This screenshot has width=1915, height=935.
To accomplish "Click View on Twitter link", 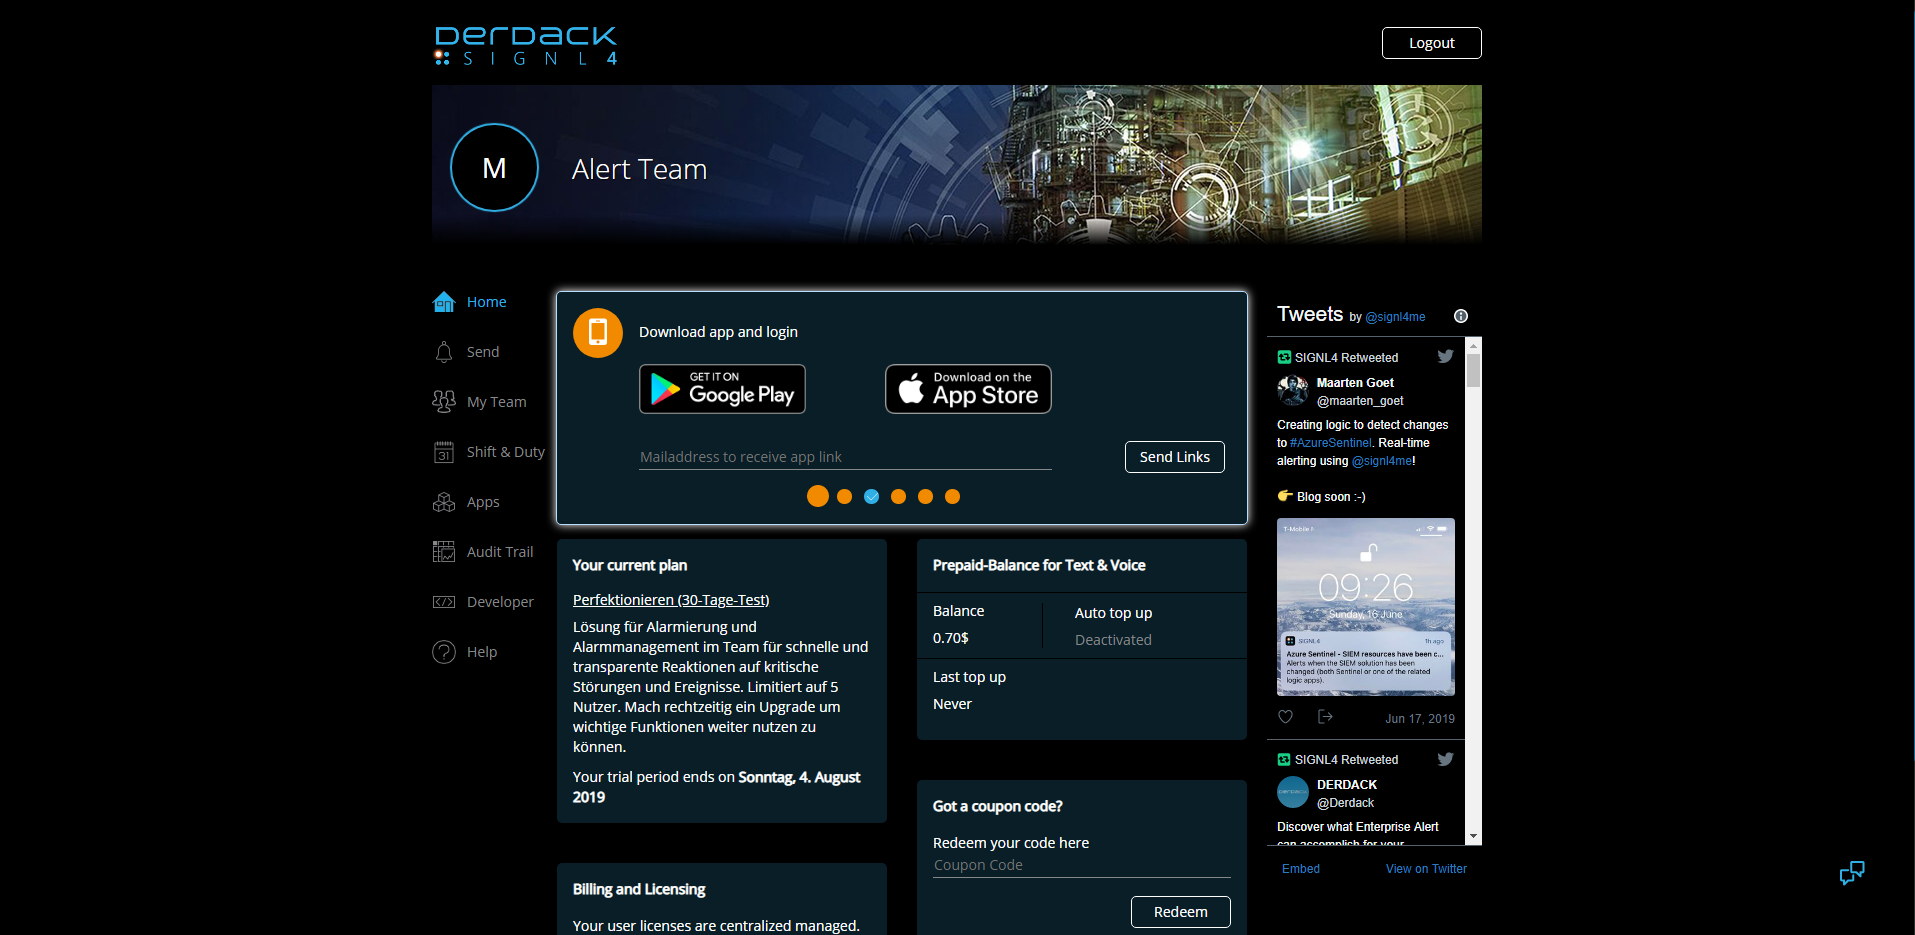I will pos(1426,869).
